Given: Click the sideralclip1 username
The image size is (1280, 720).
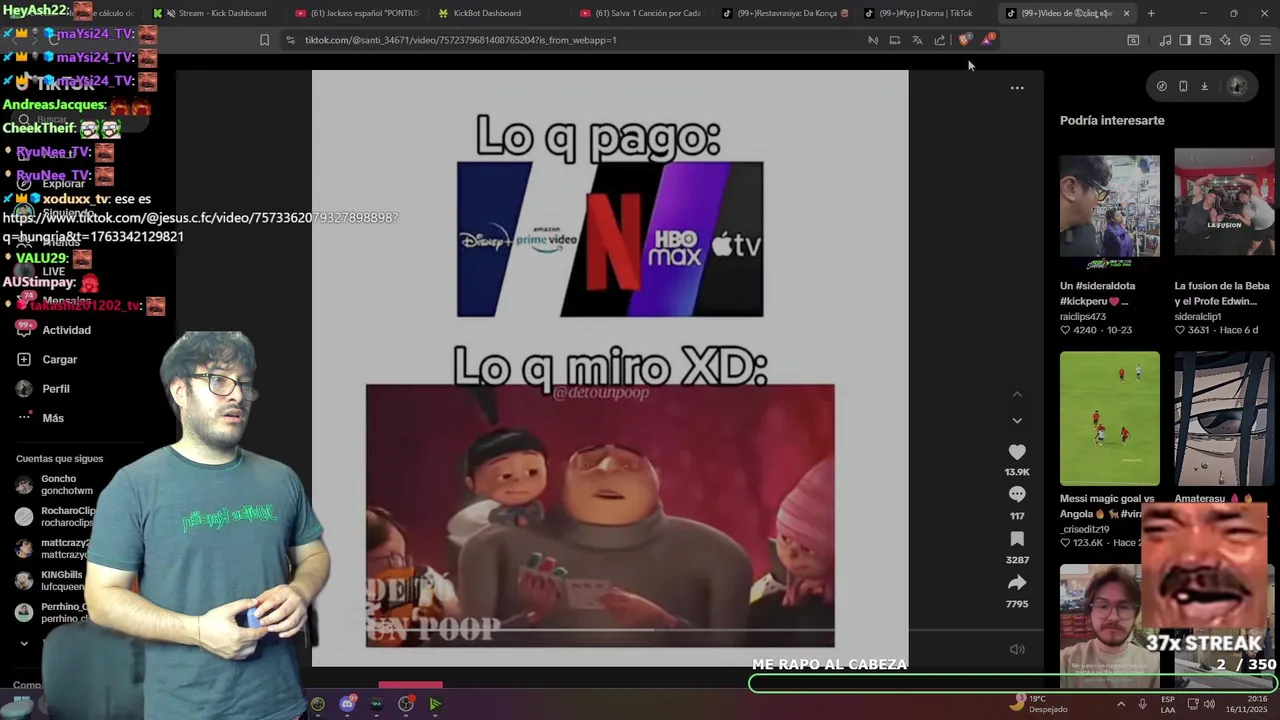Looking at the screenshot, I should (1198, 316).
